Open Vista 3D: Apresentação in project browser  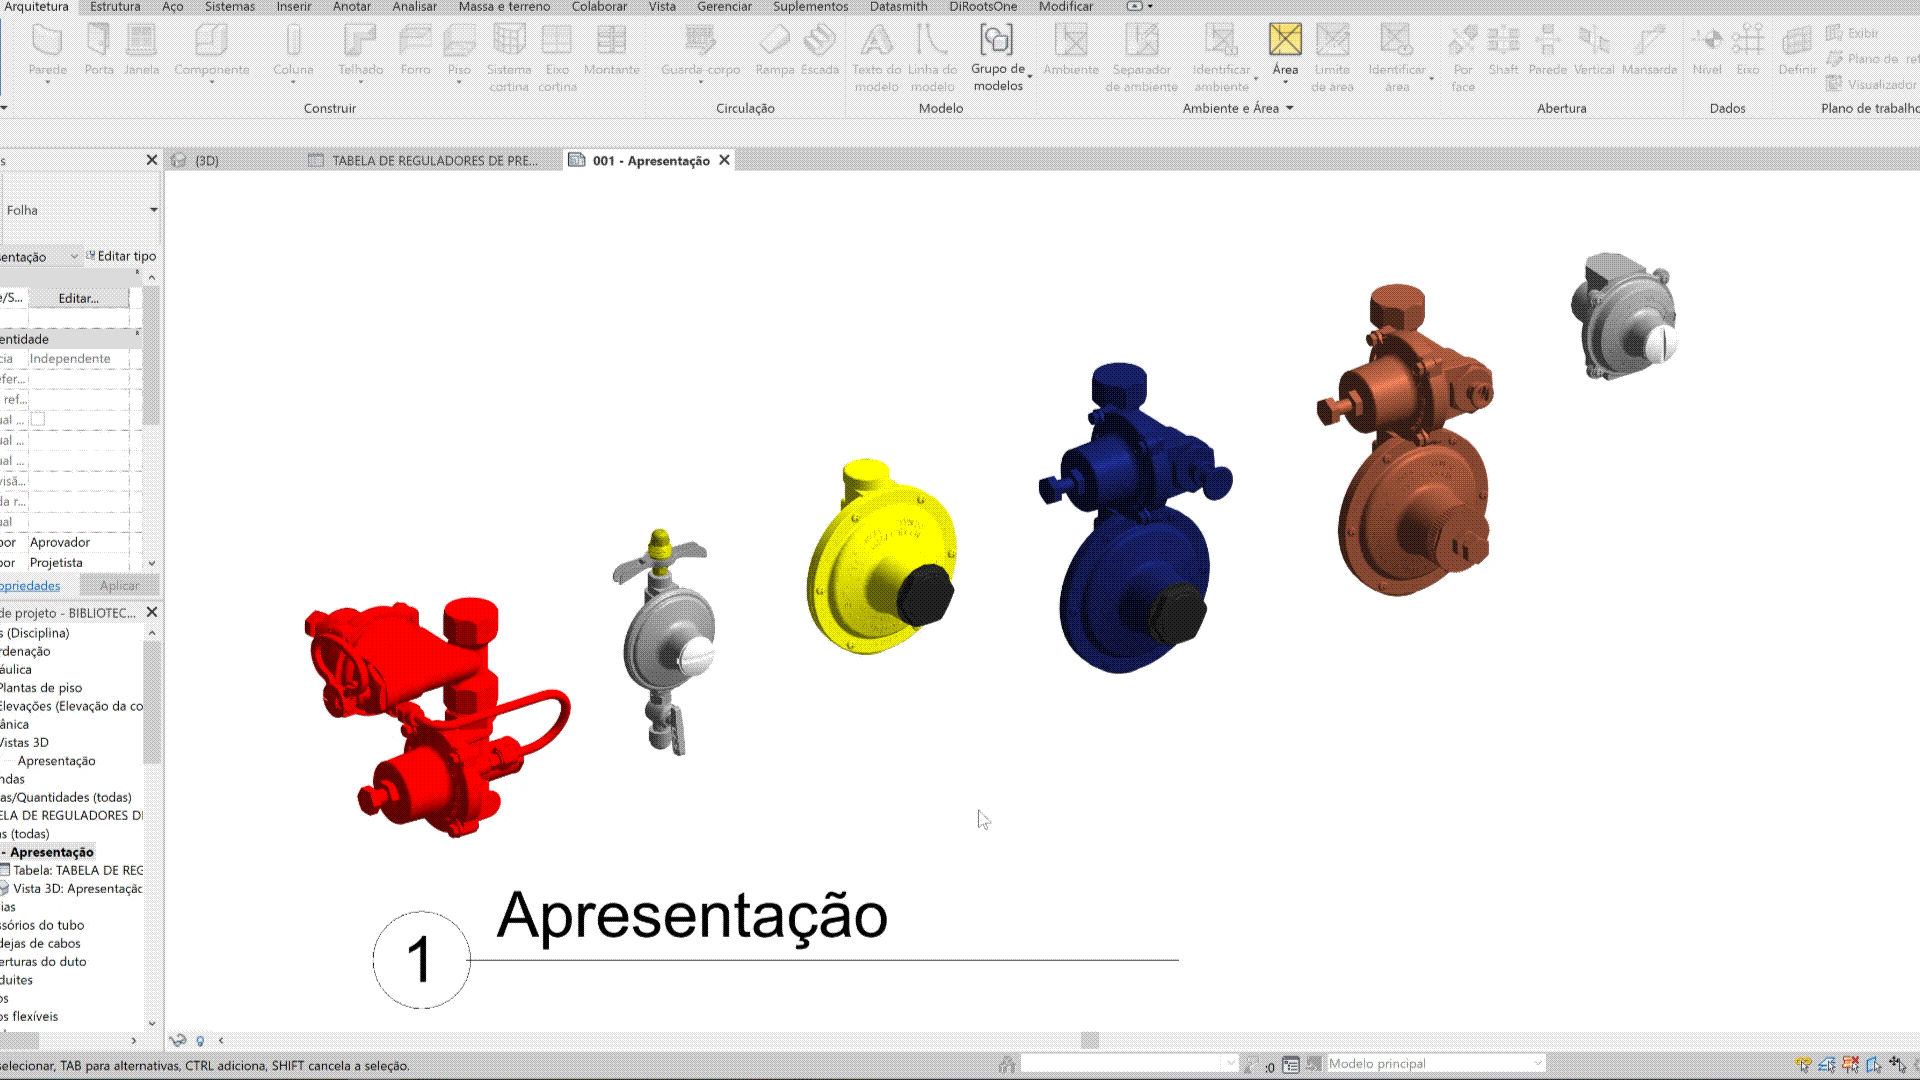pos(77,888)
